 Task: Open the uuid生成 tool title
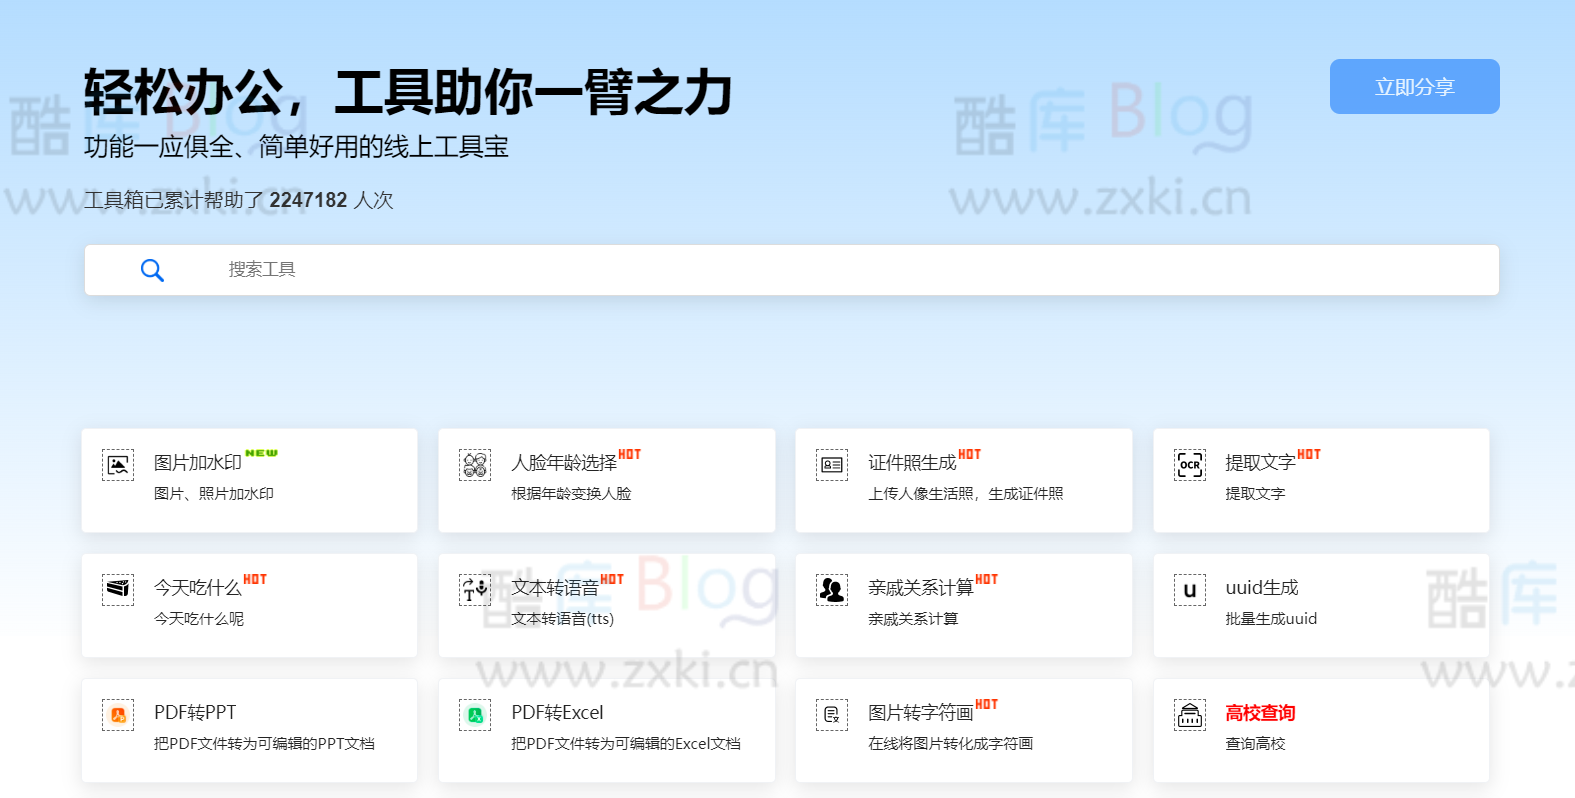tap(1262, 588)
